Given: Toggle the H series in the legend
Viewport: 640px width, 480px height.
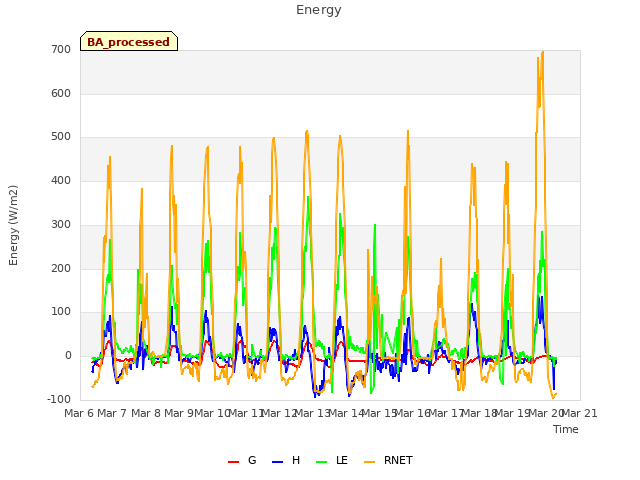Looking at the screenshot, I should [x=286, y=460].
